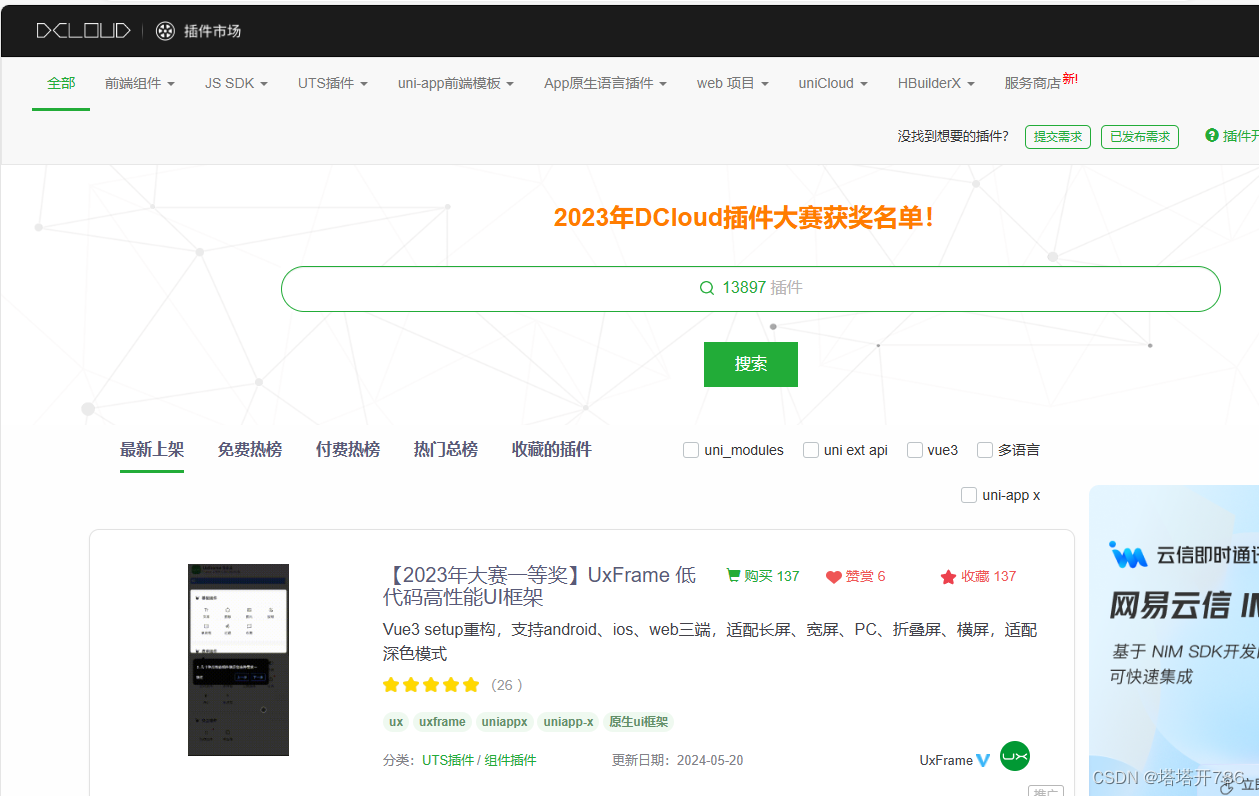Open the UxFrame plugin preview thumbnail

click(238, 660)
